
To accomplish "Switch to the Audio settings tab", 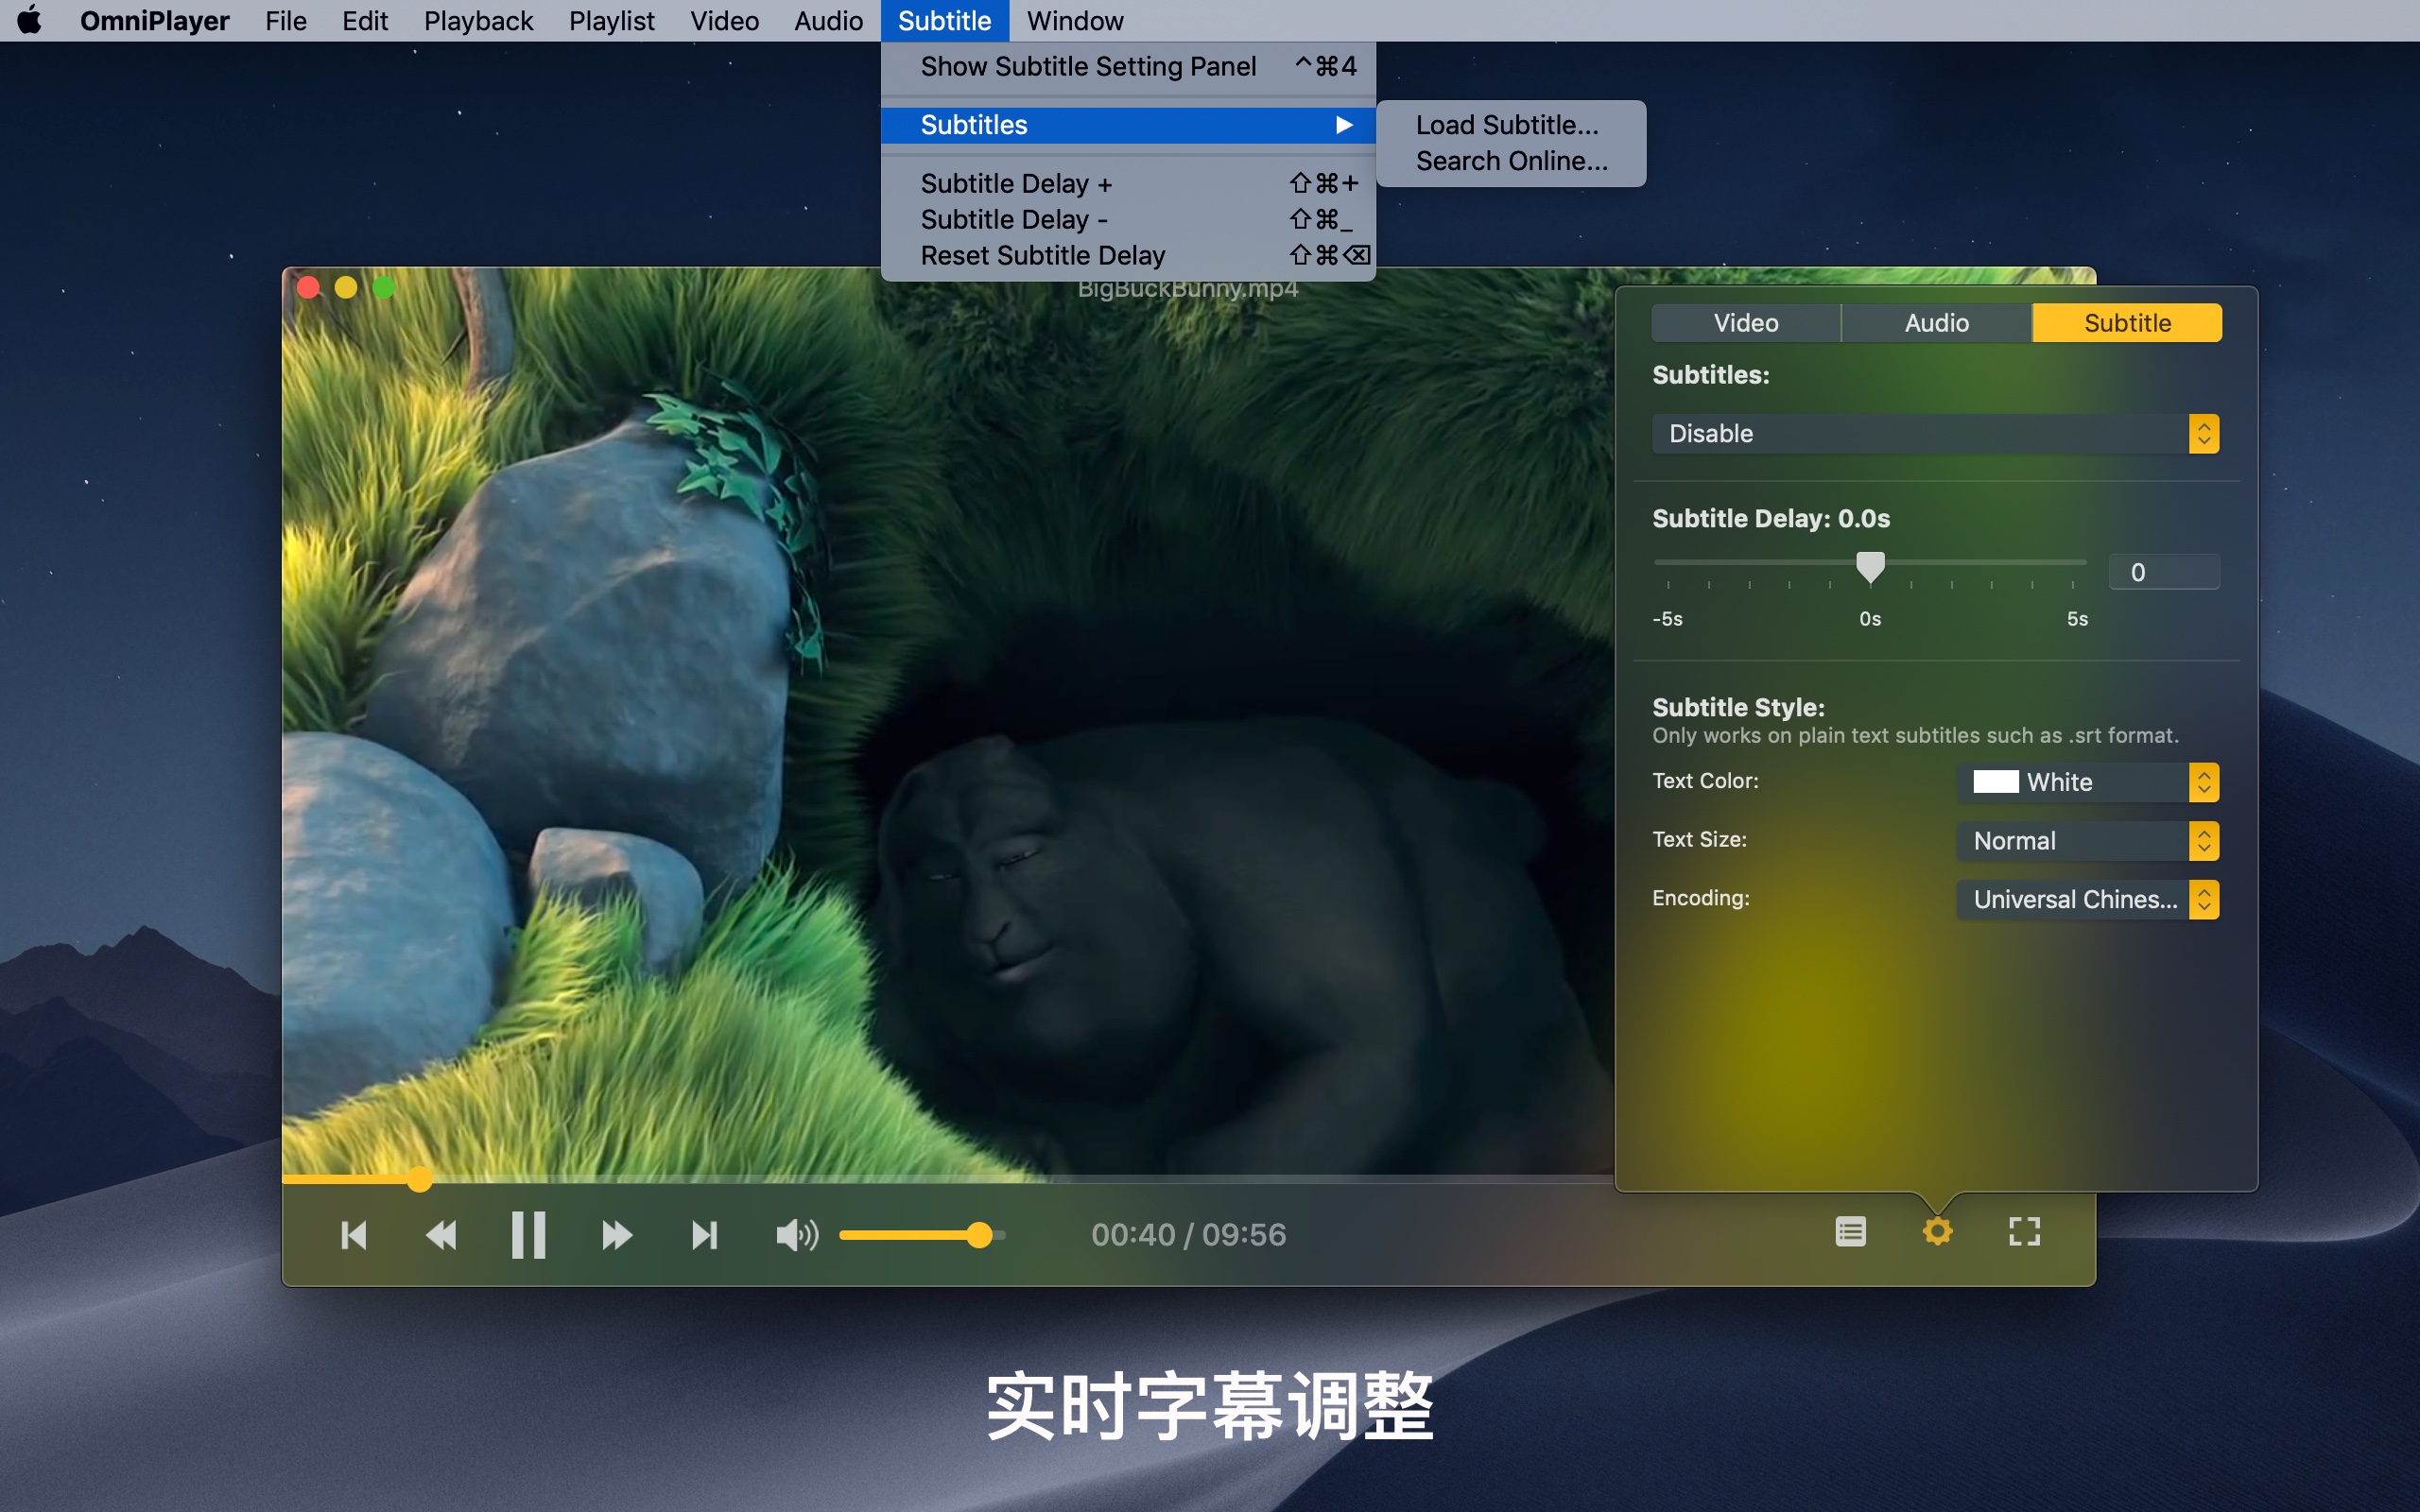I will click(x=1936, y=323).
